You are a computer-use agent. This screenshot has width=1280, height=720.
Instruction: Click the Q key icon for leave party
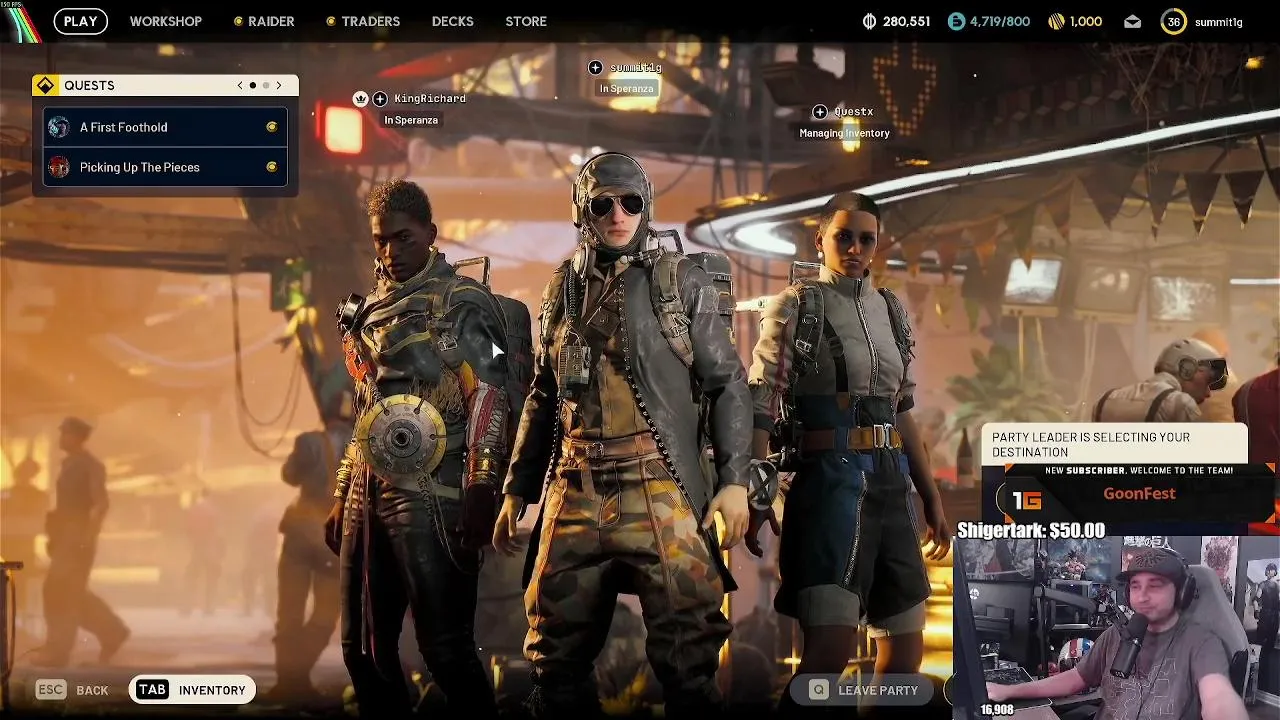point(819,690)
